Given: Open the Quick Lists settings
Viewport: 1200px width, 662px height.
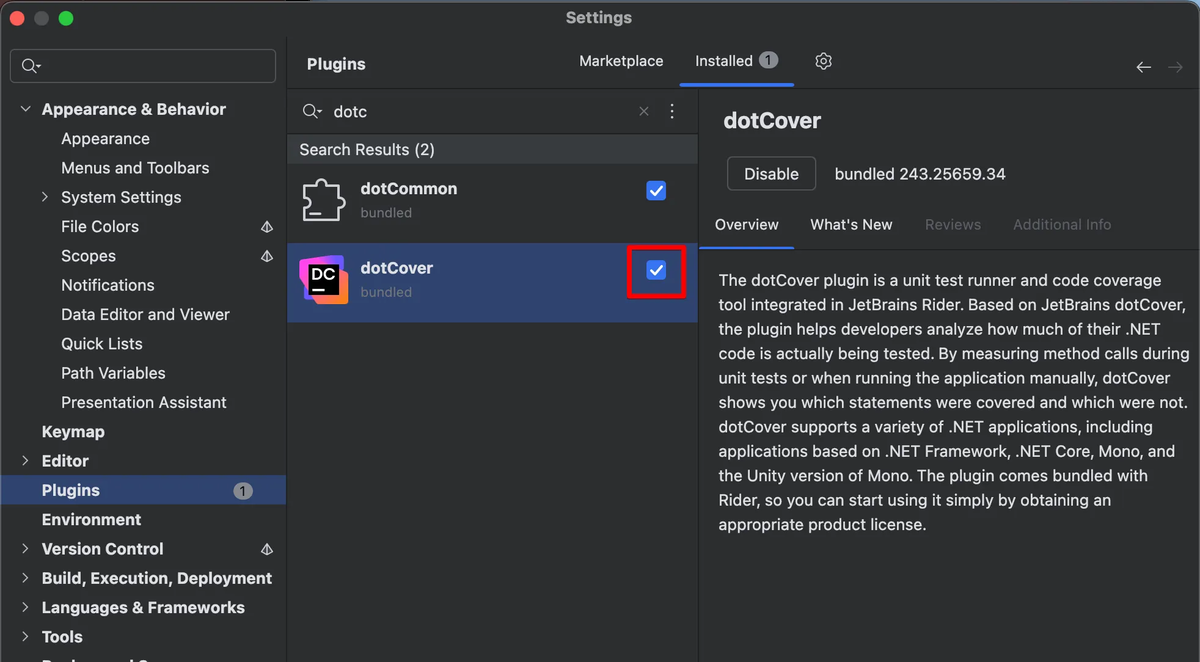Looking at the screenshot, I should [102, 344].
